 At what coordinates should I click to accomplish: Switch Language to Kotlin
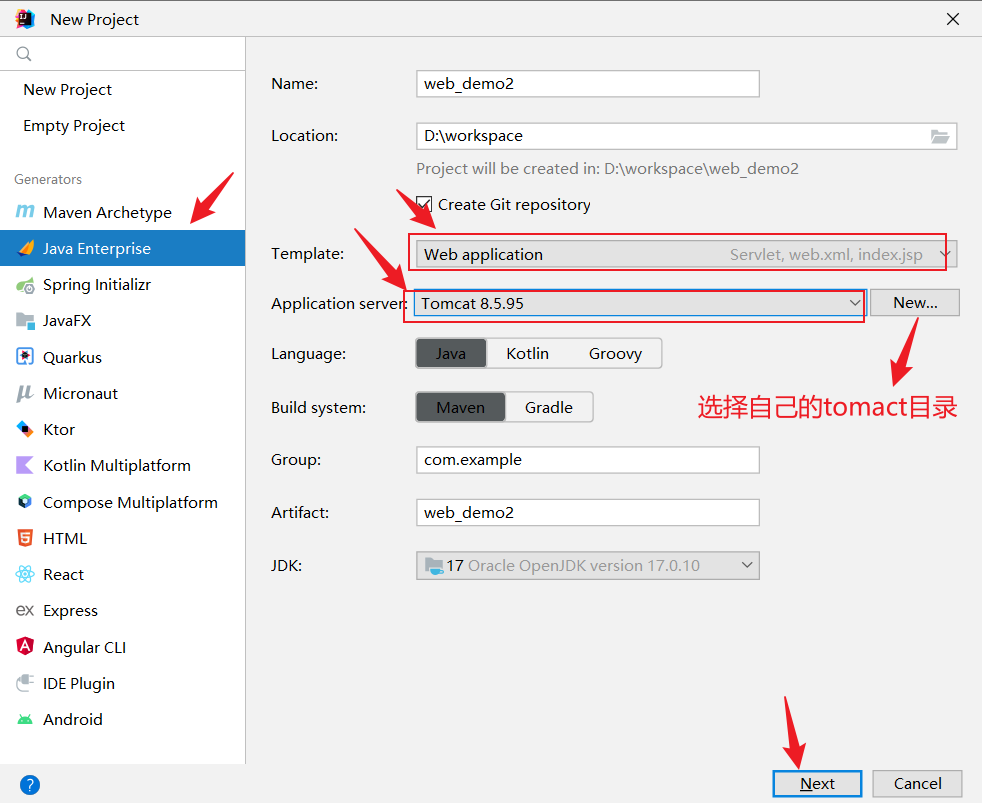pyautogui.click(x=527, y=353)
